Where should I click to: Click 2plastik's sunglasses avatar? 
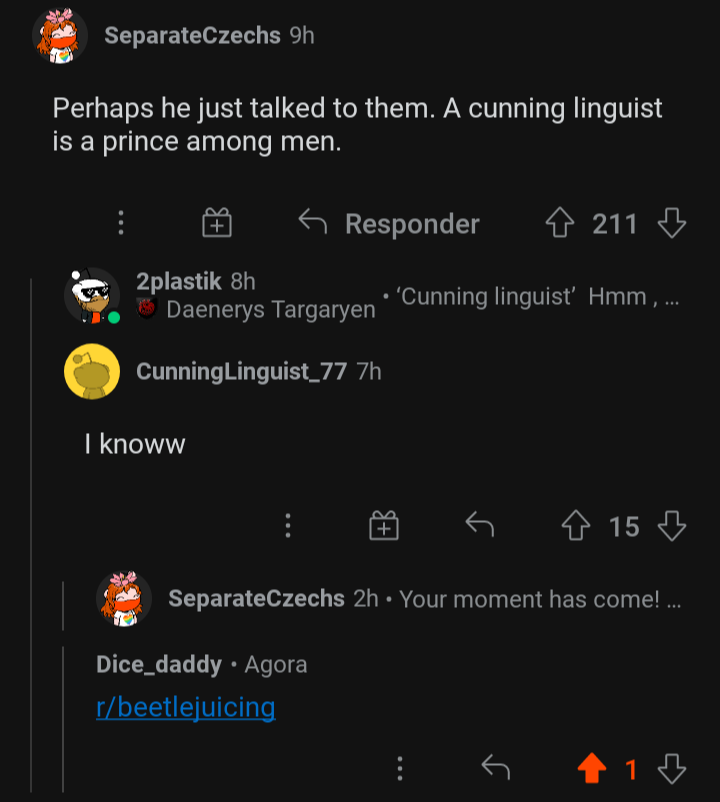[x=91, y=296]
